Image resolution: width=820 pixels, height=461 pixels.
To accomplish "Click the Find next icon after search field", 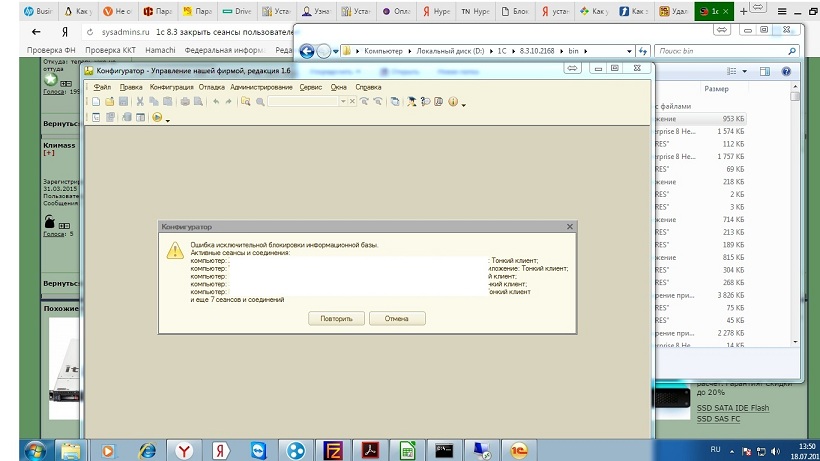I will (x=364, y=101).
